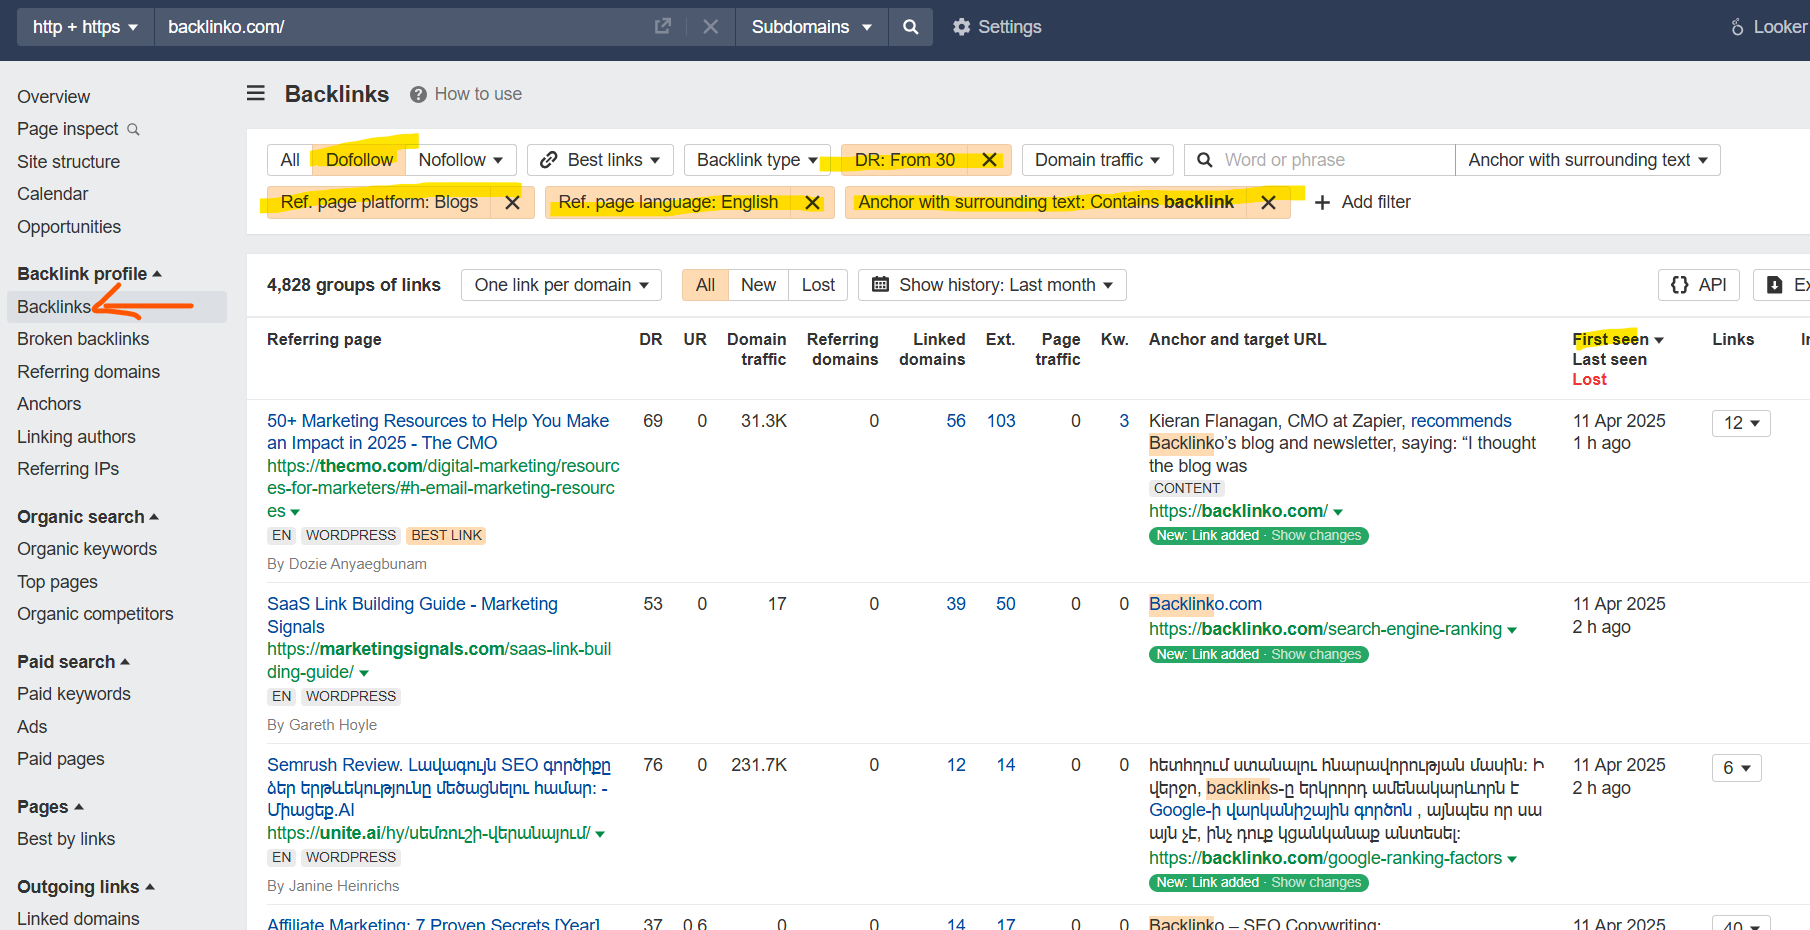Image resolution: width=1810 pixels, height=930 pixels.
Task: Open thecmo.com URL dropdown caret
Action: point(295,512)
